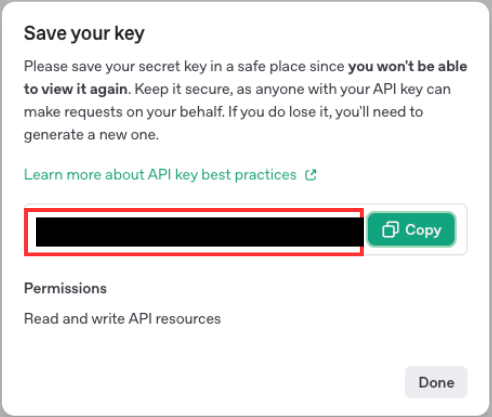Click the word "Copy" on green button
This screenshot has width=492, height=417.
click(x=423, y=230)
